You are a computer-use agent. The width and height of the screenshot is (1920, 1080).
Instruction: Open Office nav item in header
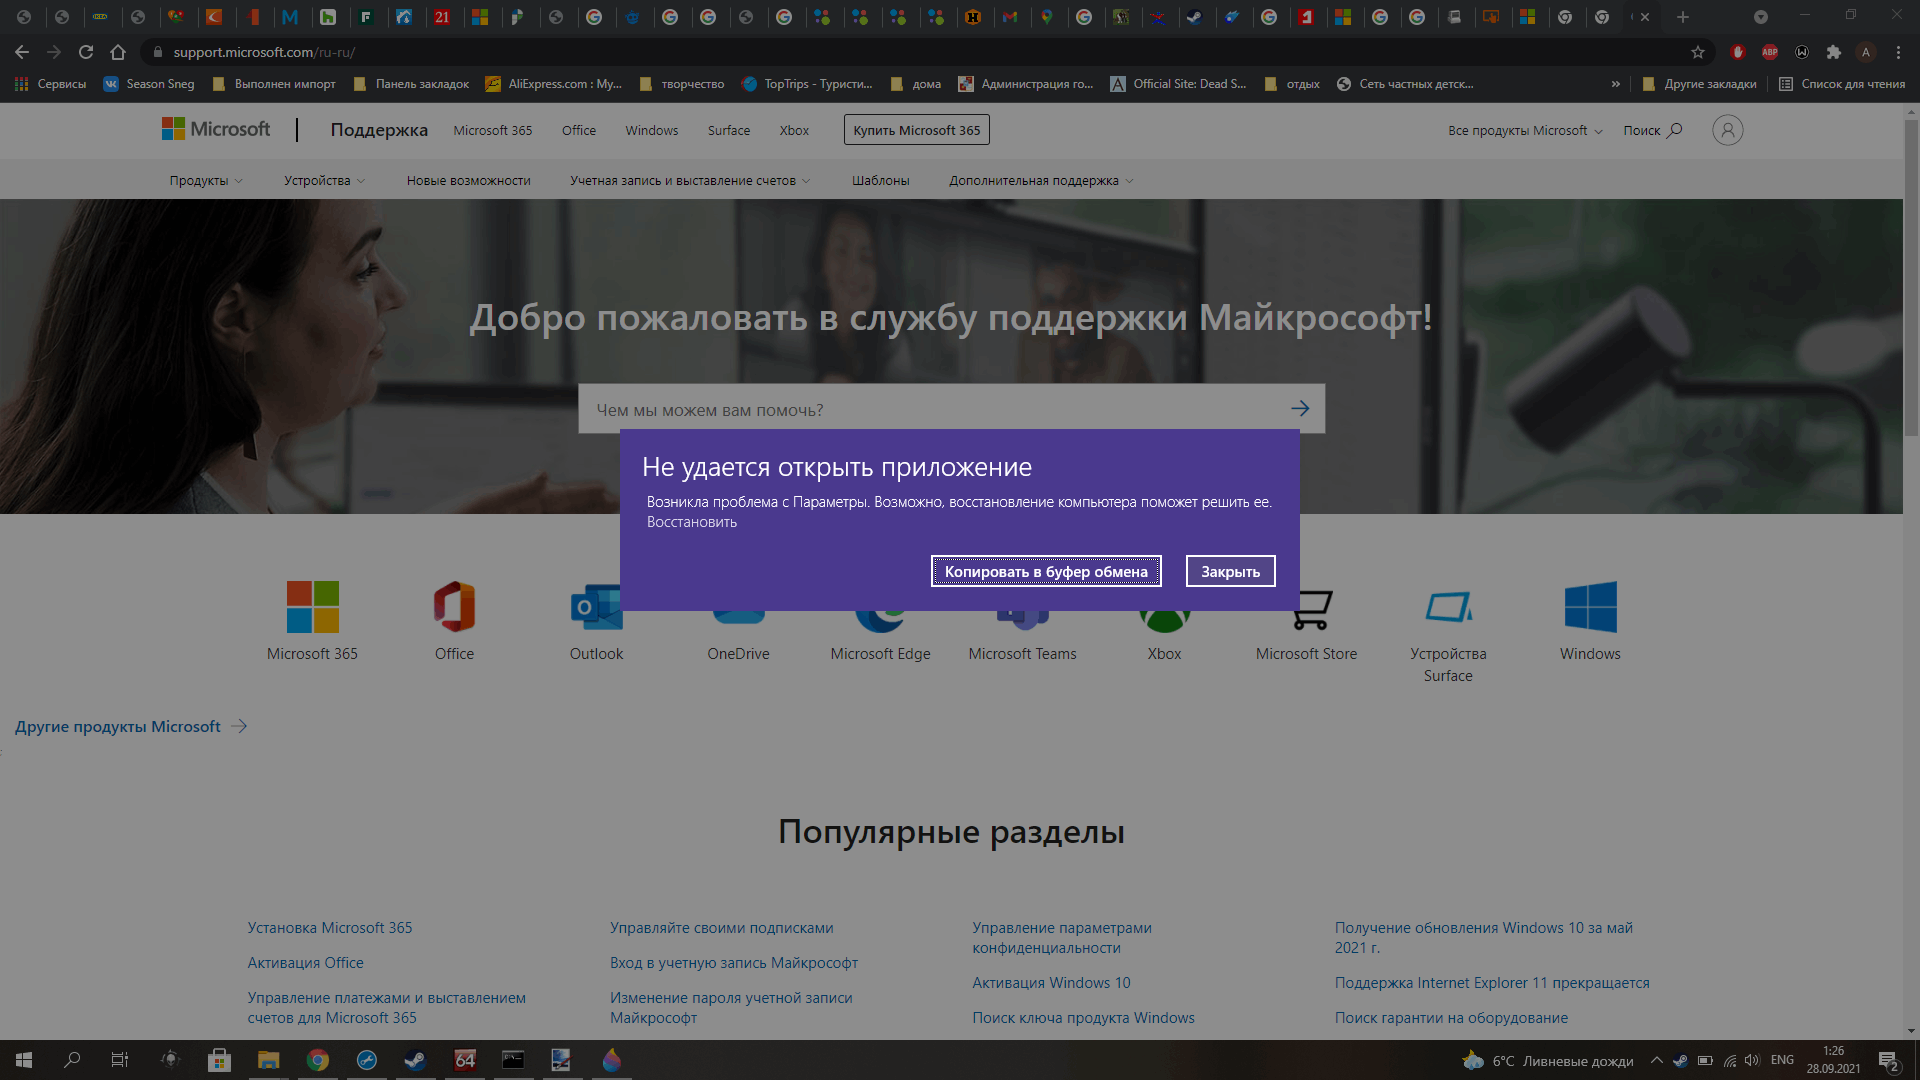(x=578, y=130)
